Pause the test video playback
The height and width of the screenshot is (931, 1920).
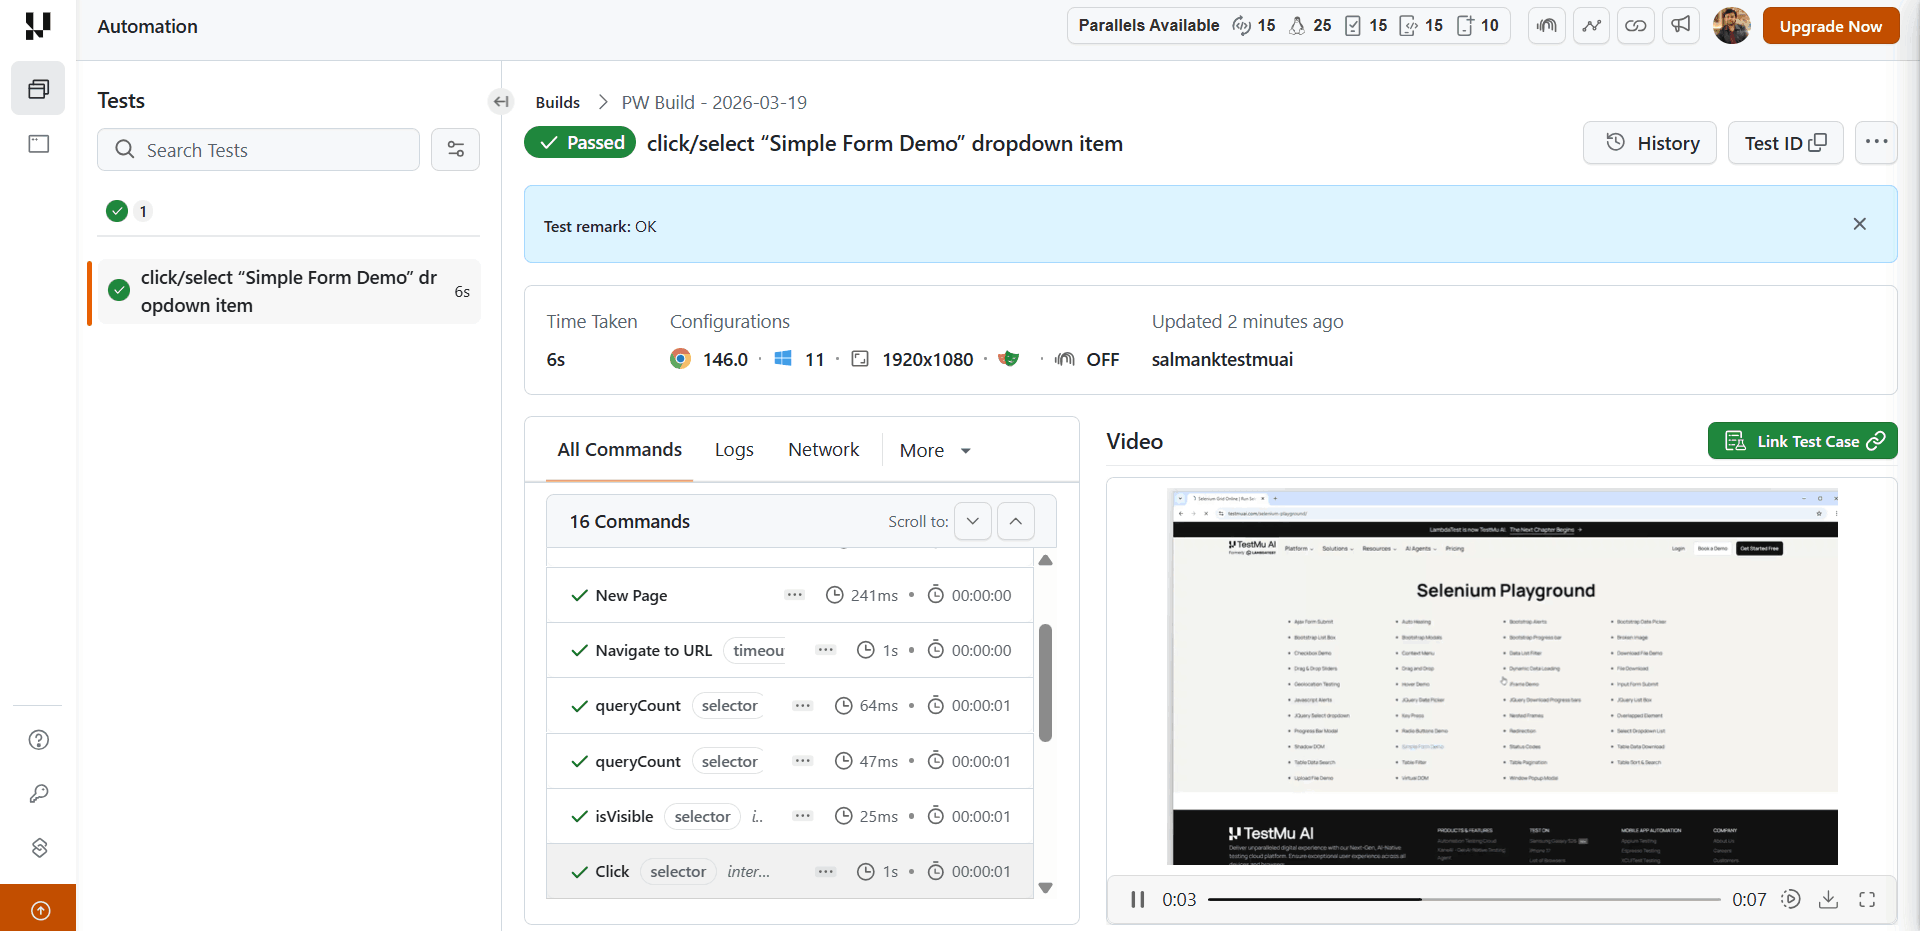1137,899
